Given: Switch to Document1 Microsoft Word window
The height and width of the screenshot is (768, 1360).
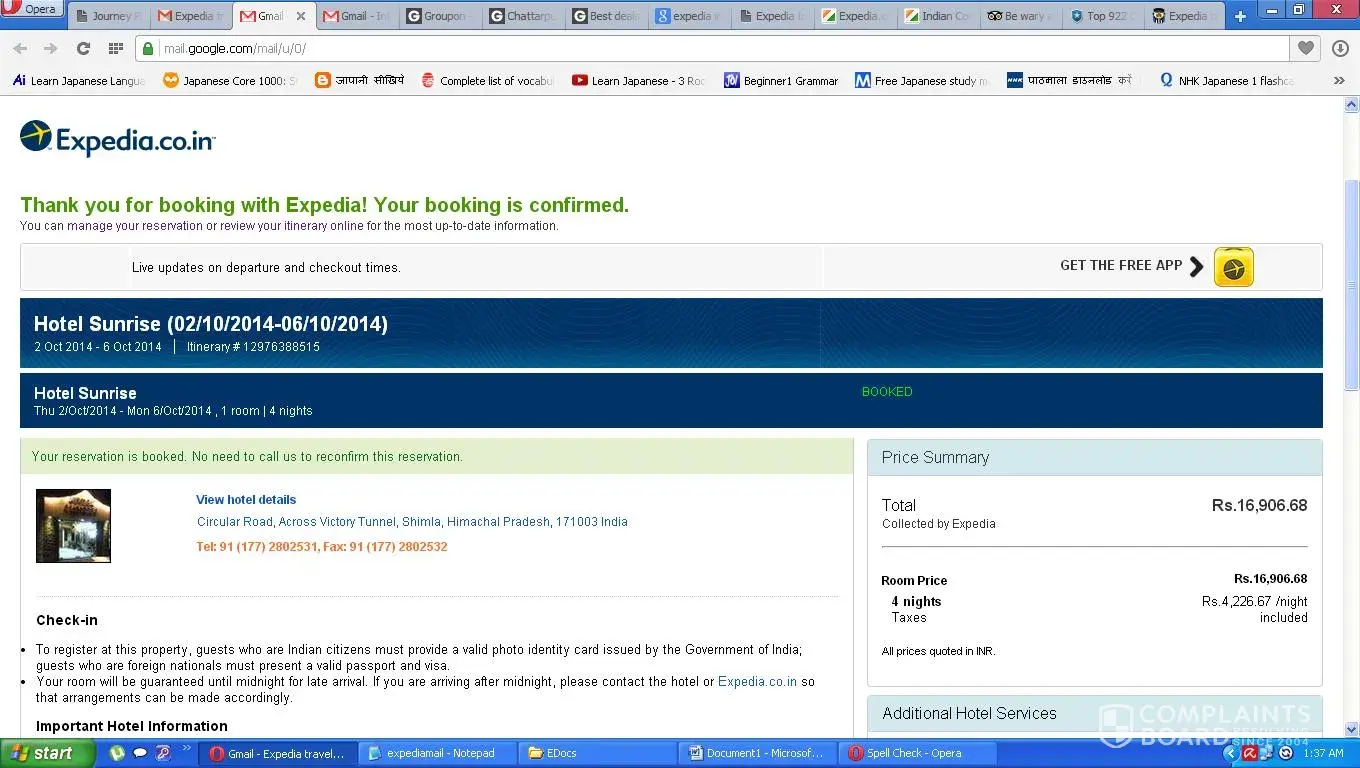Looking at the screenshot, I should [757, 753].
